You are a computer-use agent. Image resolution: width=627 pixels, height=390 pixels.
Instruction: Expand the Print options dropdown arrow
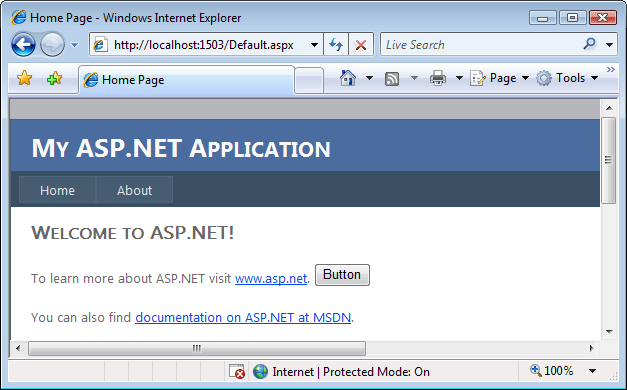pos(459,78)
